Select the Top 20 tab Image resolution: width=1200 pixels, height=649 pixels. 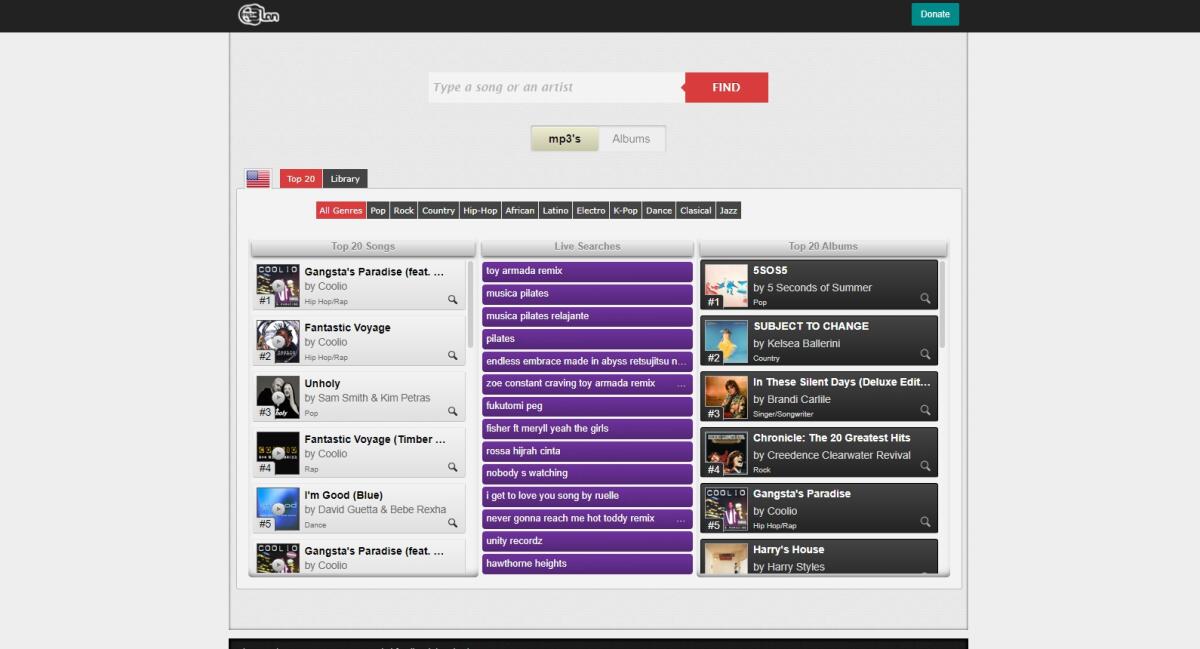(x=300, y=178)
